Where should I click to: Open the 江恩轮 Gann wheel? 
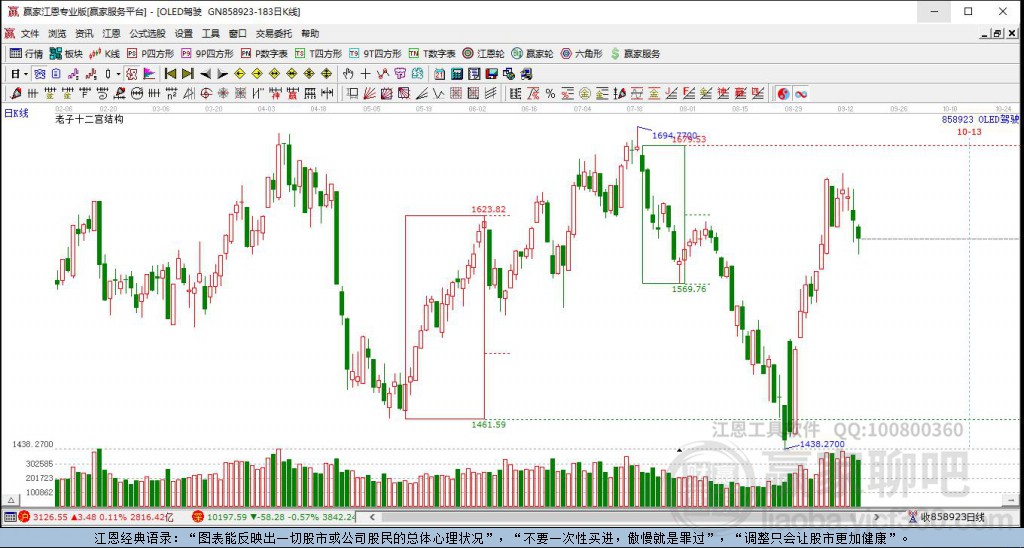[x=483, y=54]
